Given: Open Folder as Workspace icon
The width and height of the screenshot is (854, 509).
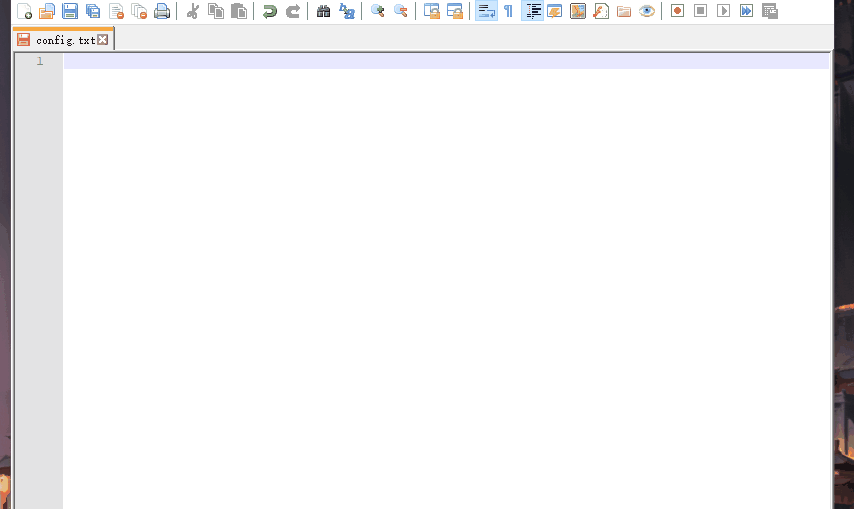Looking at the screenshot, I should tap(624, 11).
